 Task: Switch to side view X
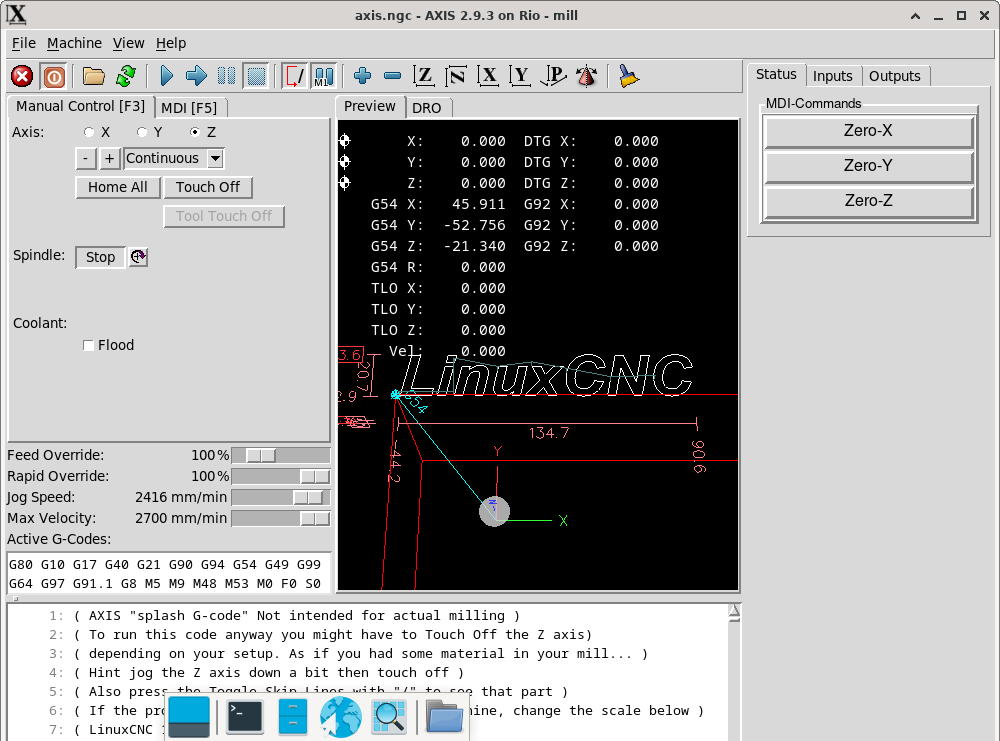(489, 77)
